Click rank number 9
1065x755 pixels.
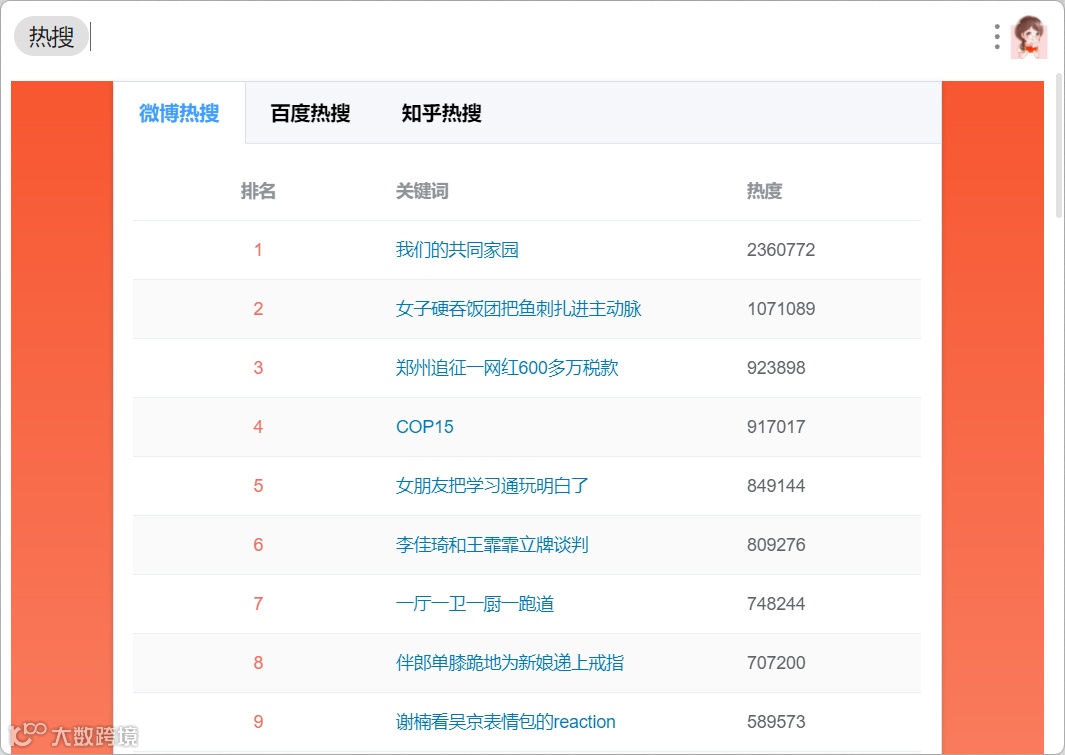[258, 722]
